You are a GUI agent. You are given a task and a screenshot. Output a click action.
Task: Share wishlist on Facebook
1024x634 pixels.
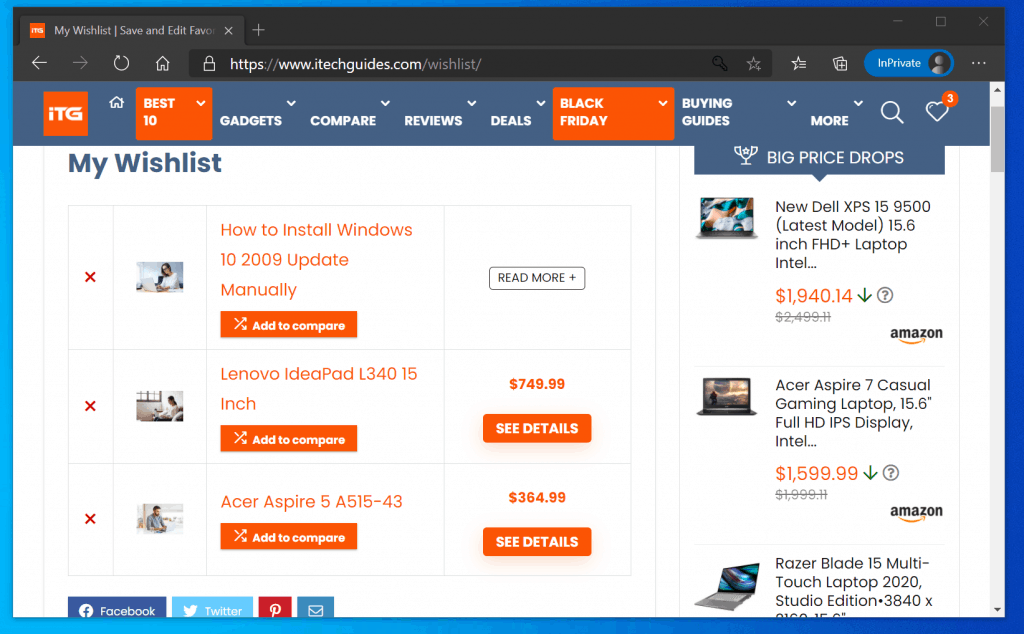click(x=117, y=607)
